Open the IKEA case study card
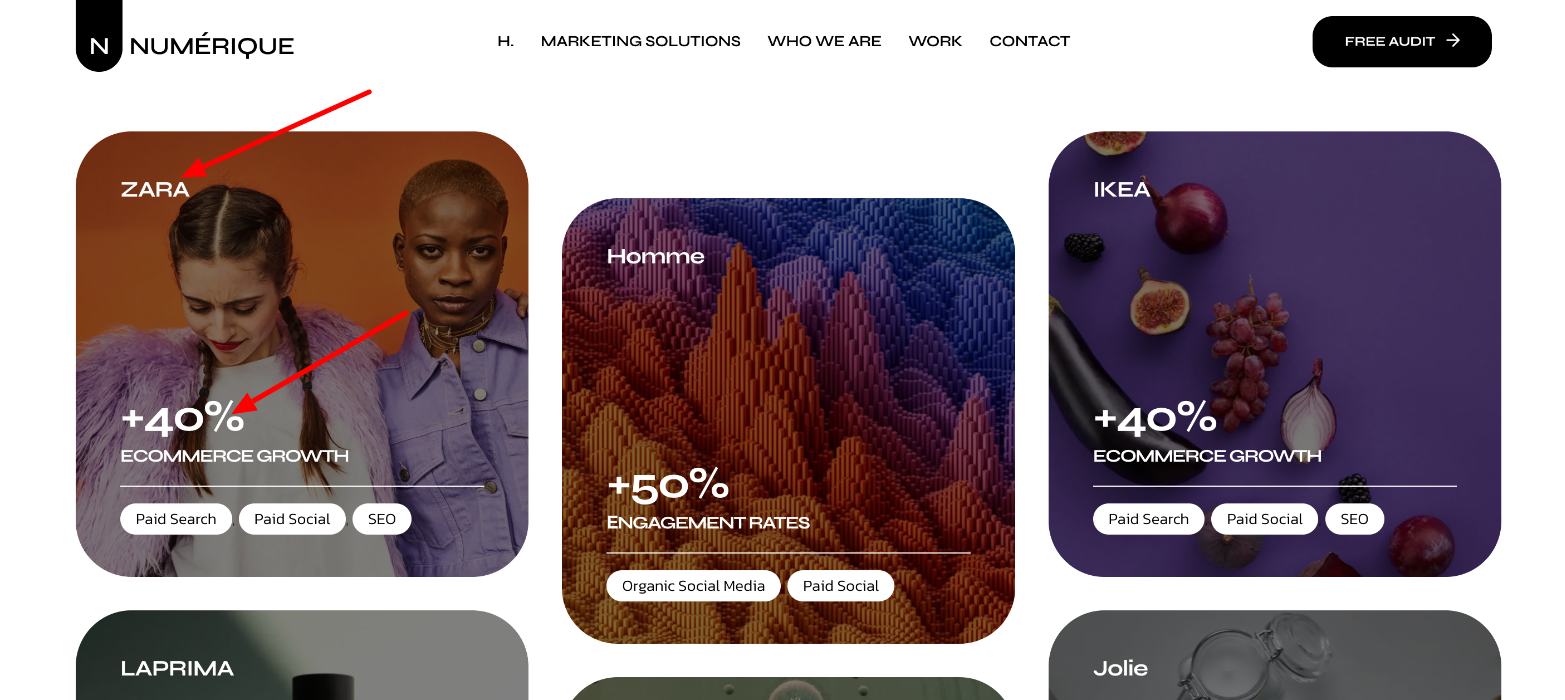 tap(1275, 354)
